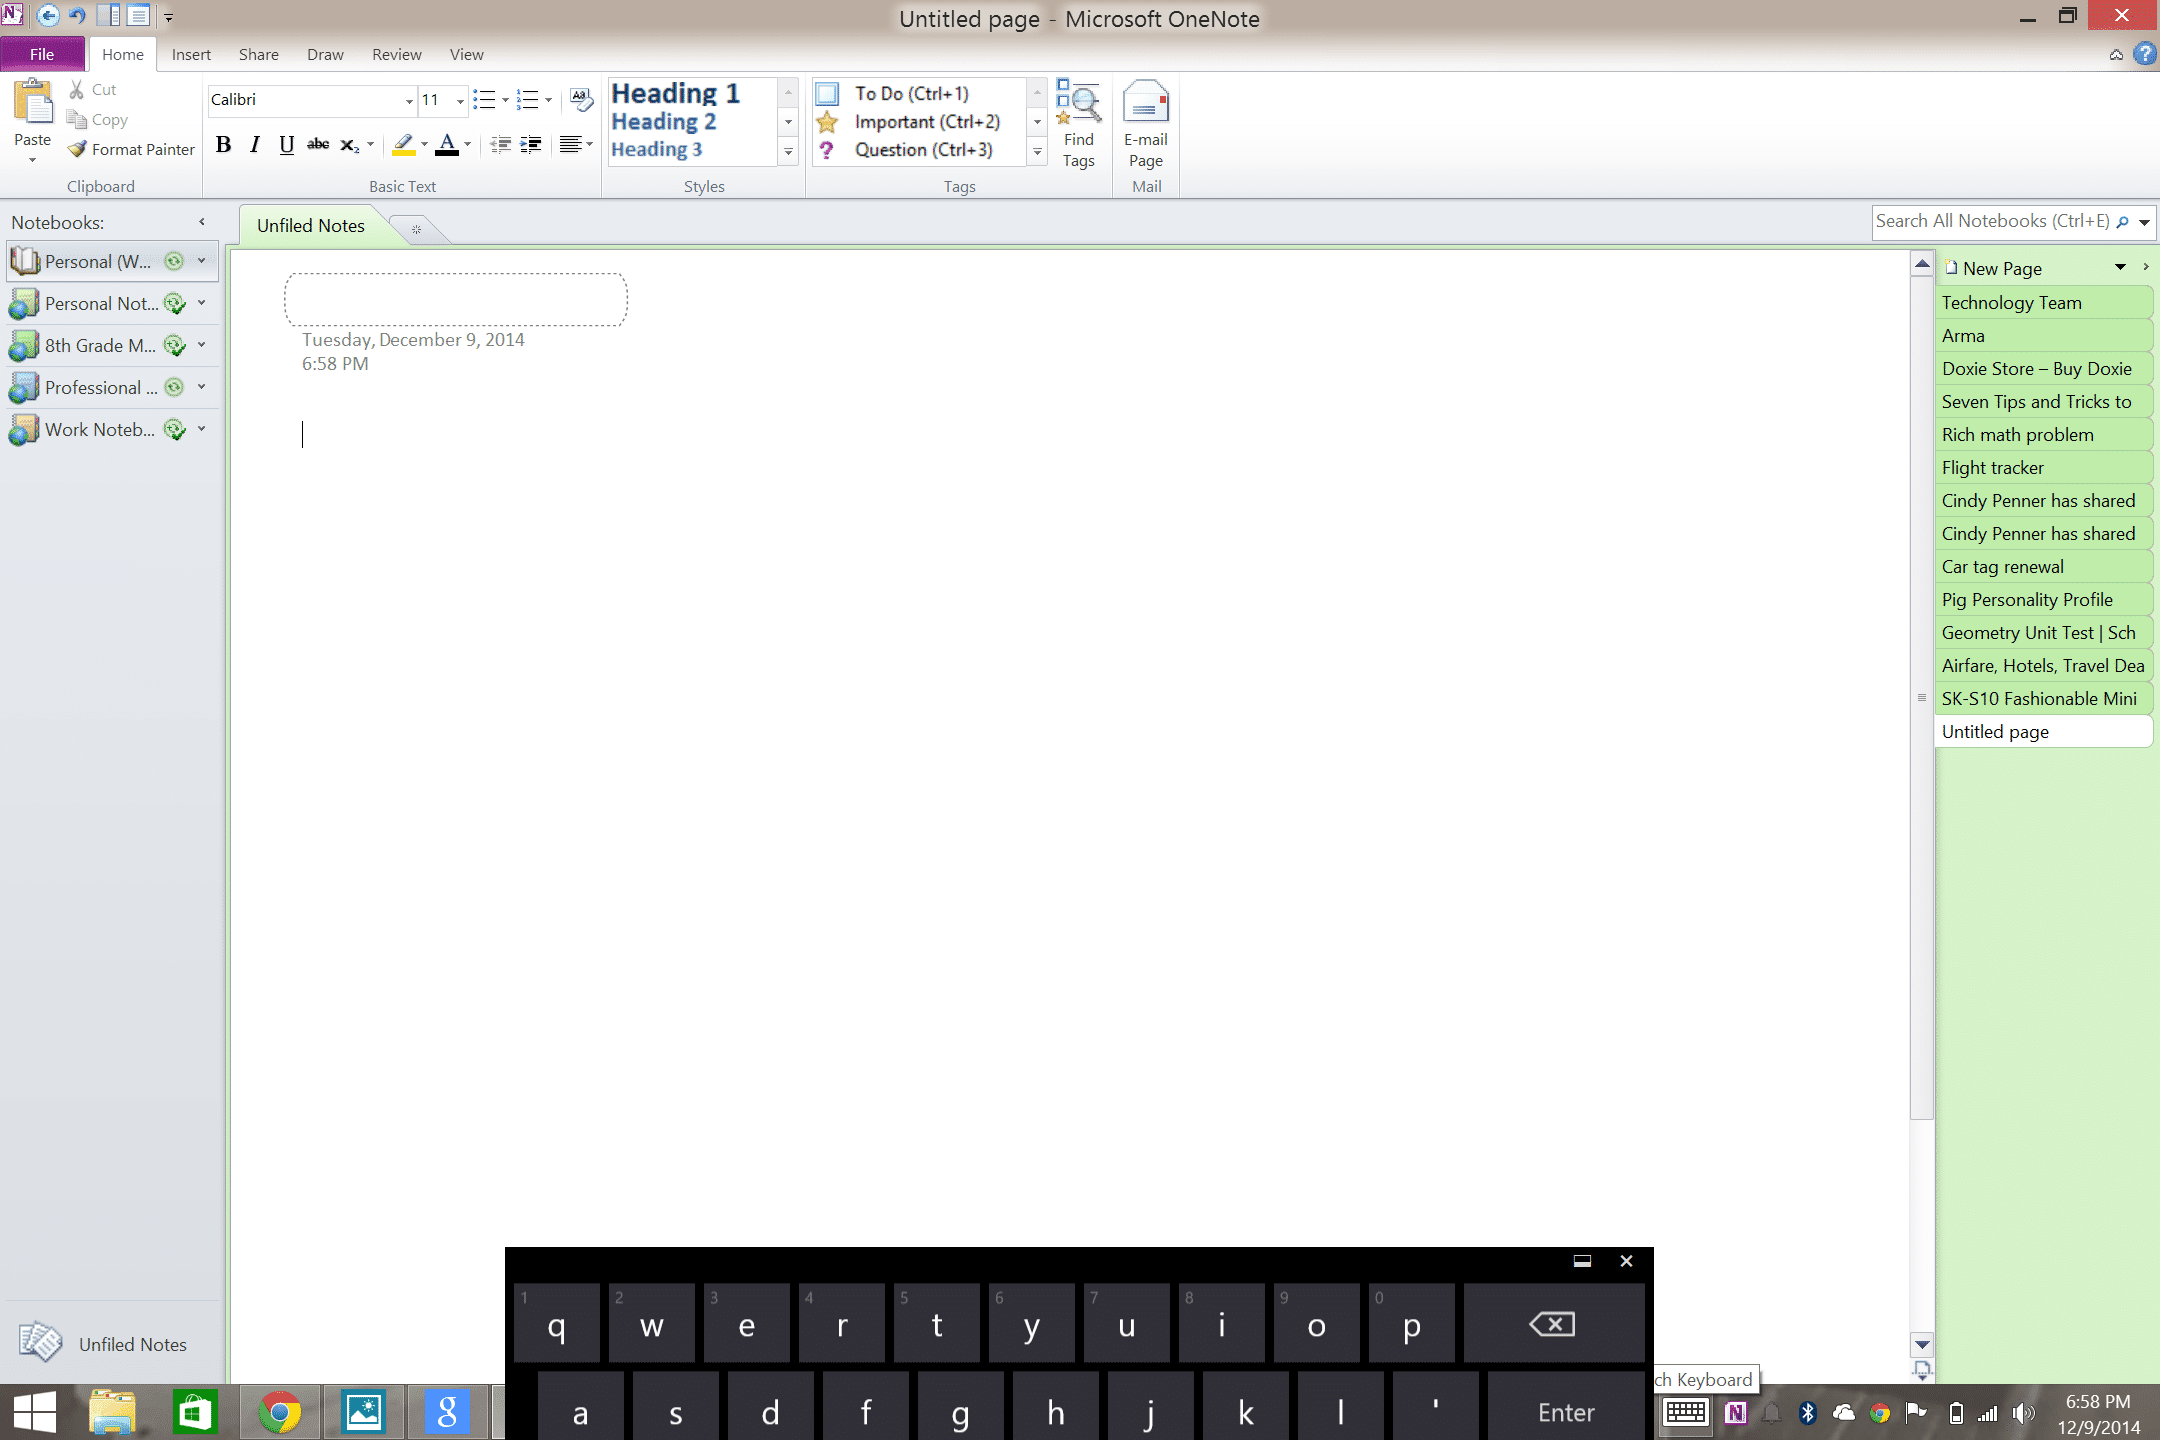
Task: Switch to the Draw tab
Action: (325, 54)
